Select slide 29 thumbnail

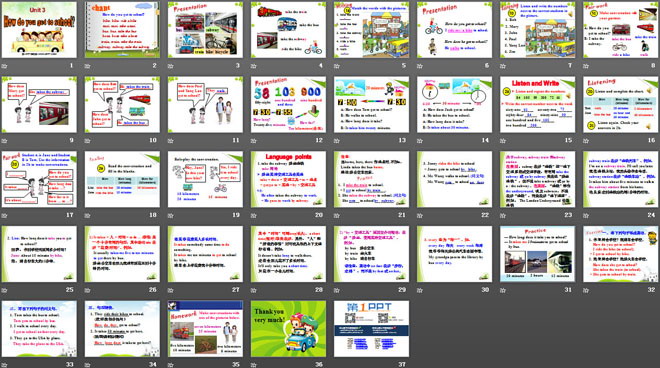[x=372, y=254]
